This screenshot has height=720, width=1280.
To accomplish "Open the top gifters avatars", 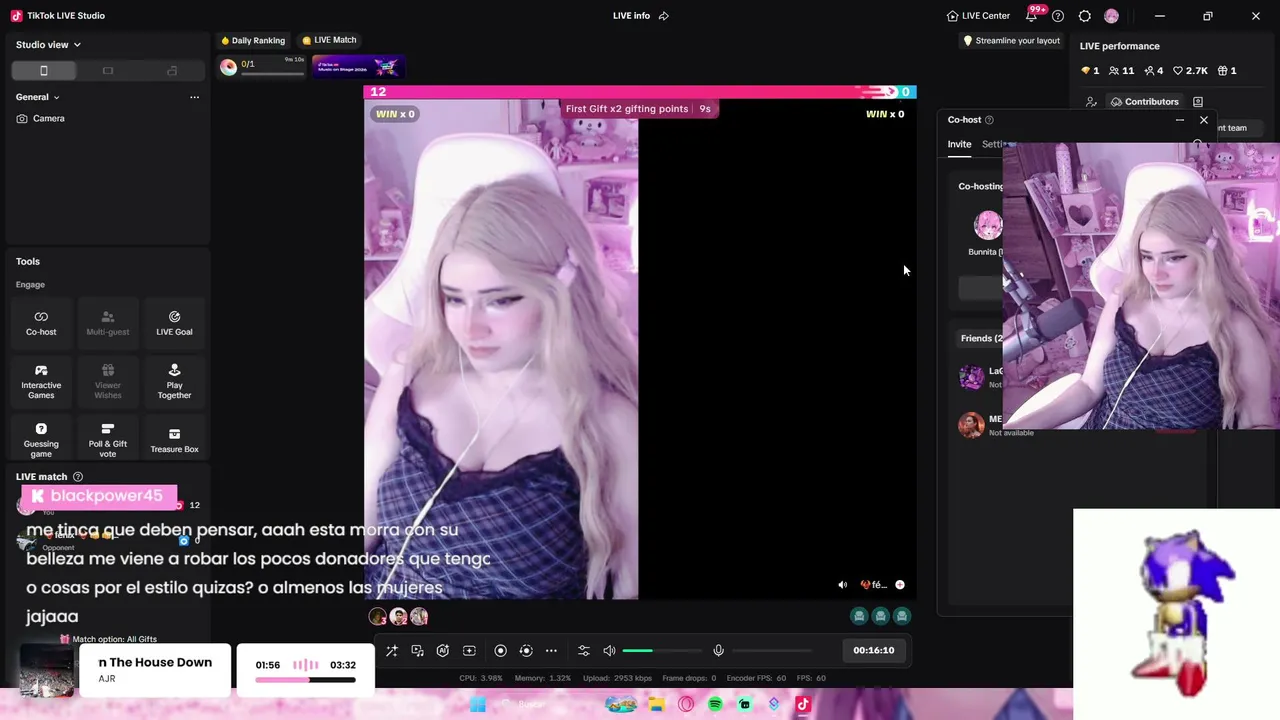I will click(398, 617).
